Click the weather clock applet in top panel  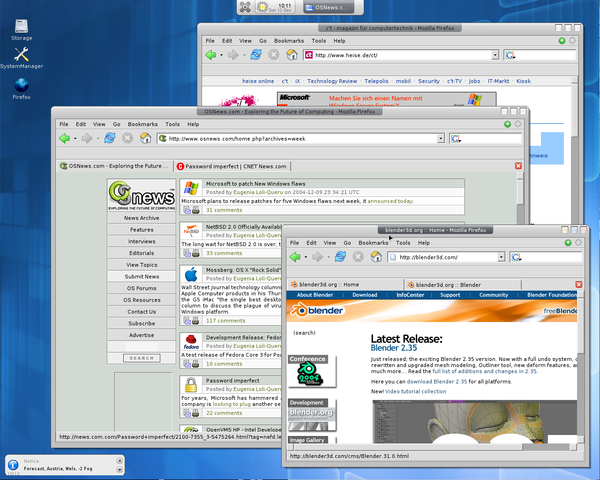coord(277,7)
